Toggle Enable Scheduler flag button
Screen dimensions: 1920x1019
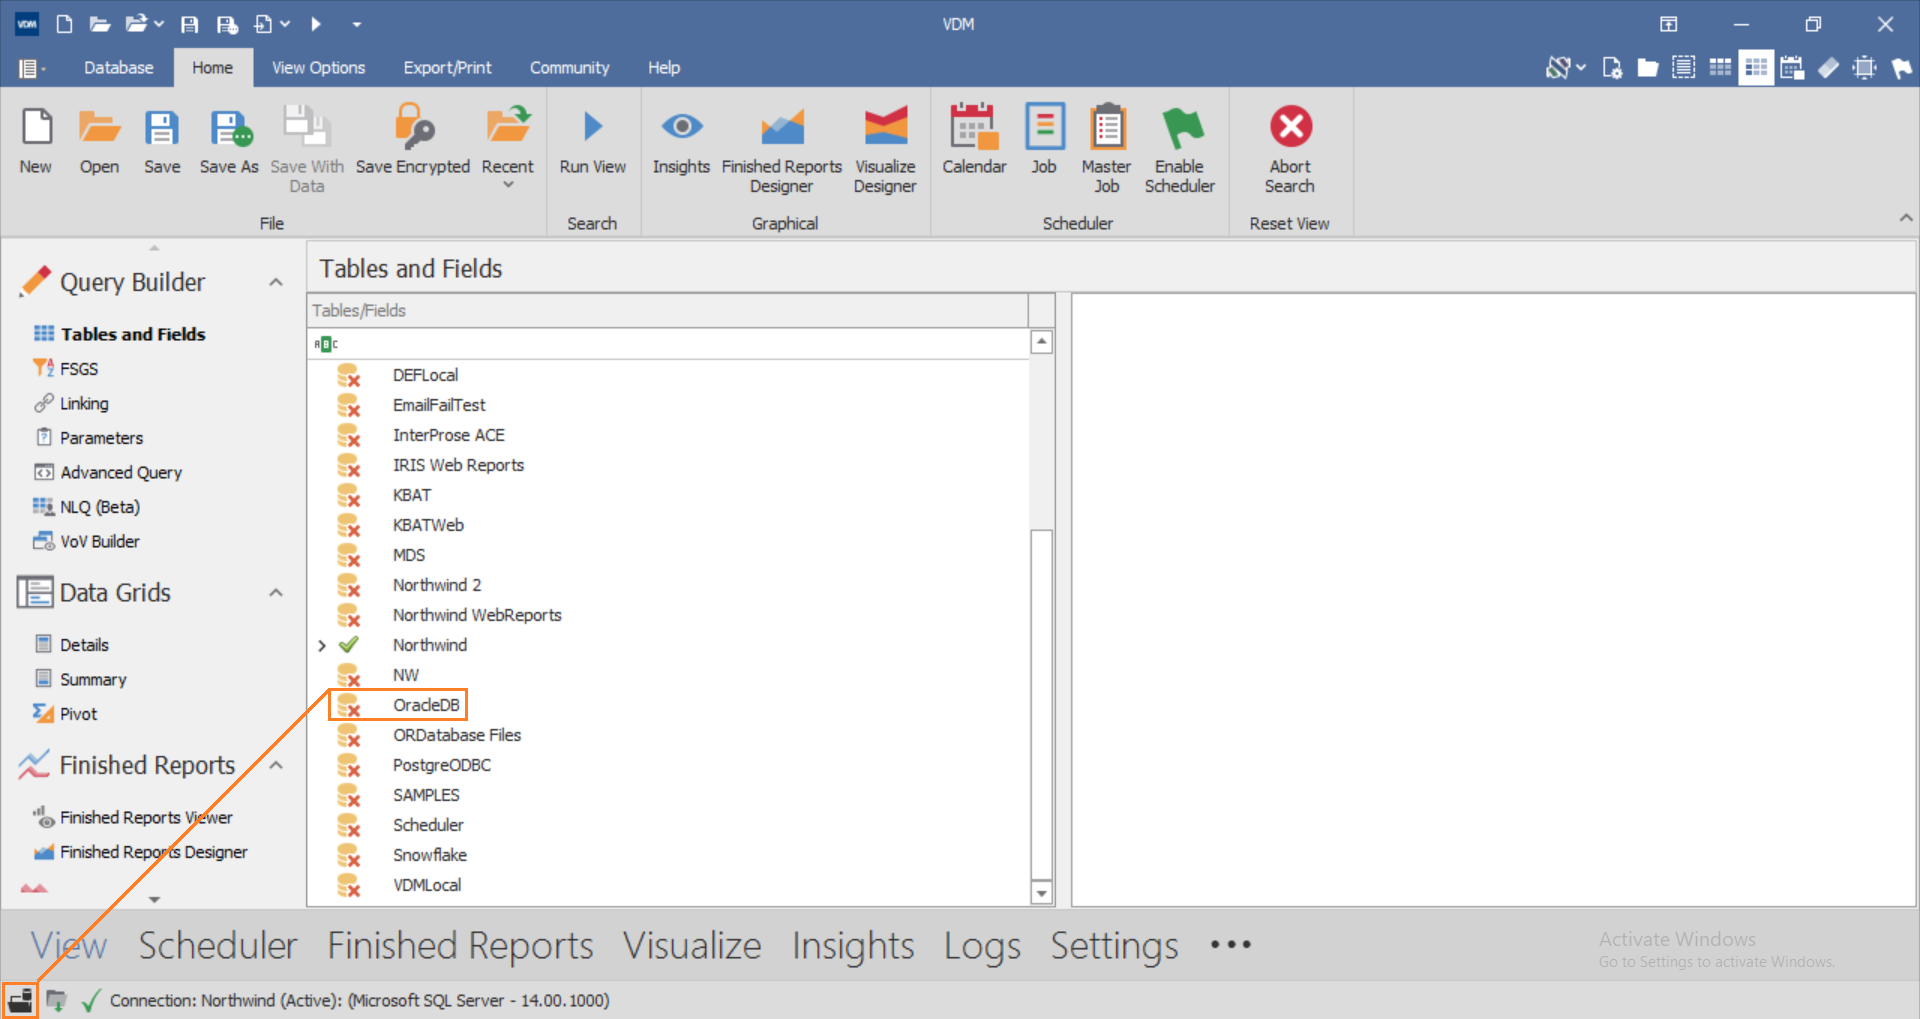[1180, 150]
